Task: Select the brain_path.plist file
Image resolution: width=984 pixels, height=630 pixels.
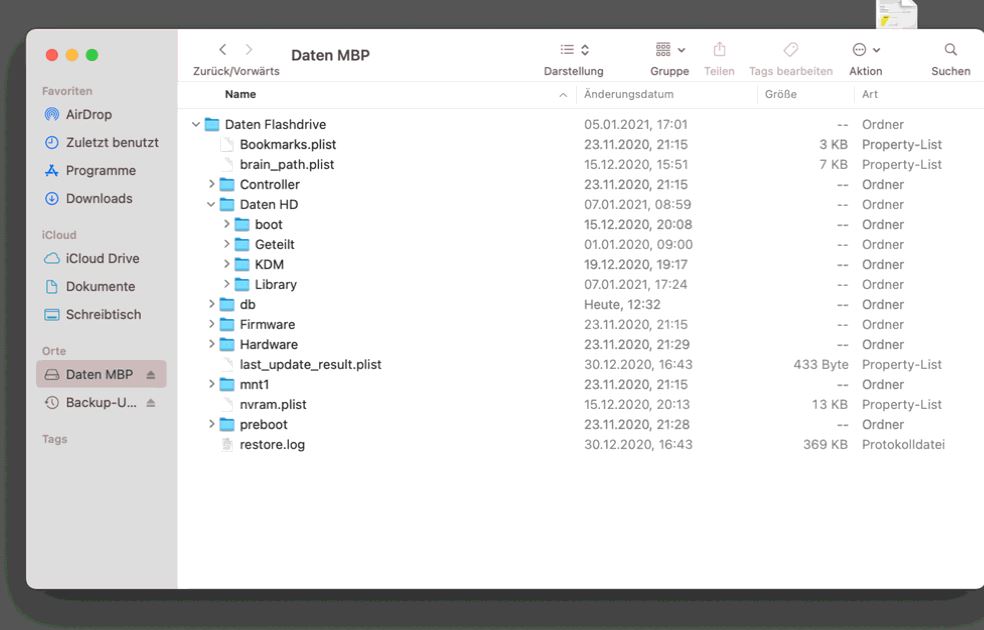Action: tap(287, 164)
